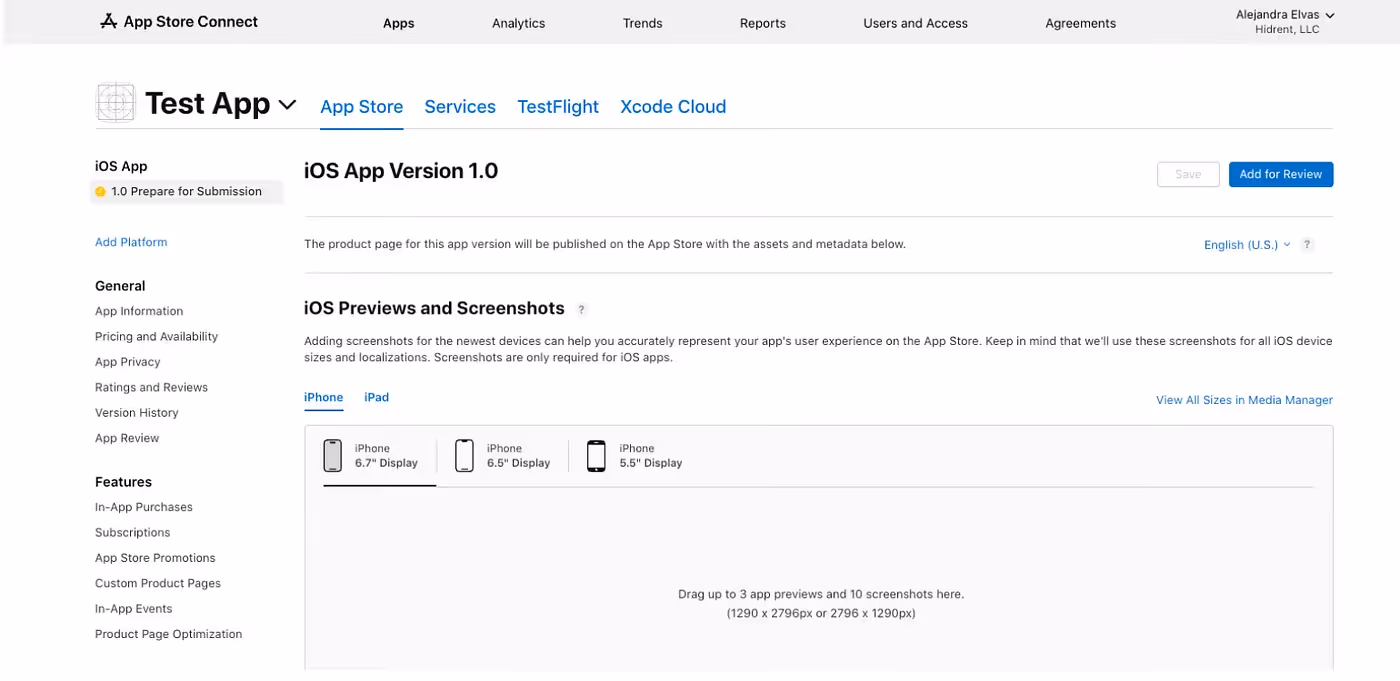
Task: Open Pricing and Availability
Action: pyautogui.click(x=156, y=337)
